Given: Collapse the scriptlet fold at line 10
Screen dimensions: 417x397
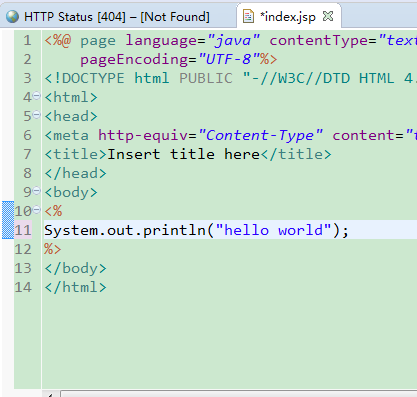Looking at the screenshot, I should [37, 210].
